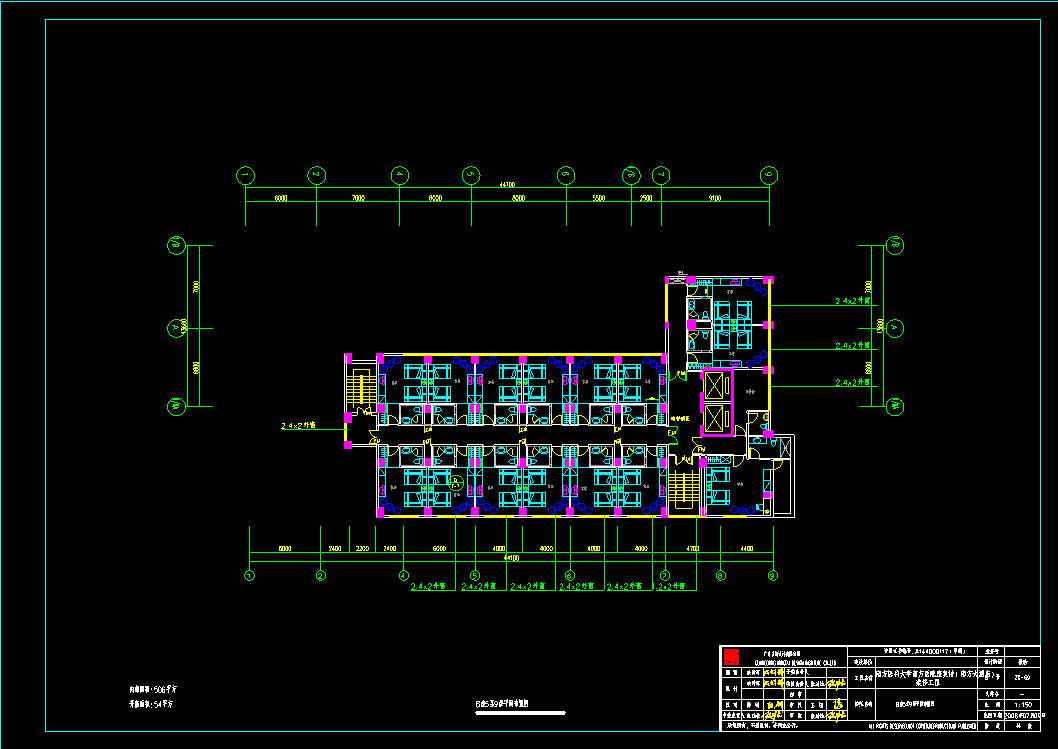Click the yellow staircase beside the bottom-right room
Screen dimensions: 1058x749
coord(684,489)
